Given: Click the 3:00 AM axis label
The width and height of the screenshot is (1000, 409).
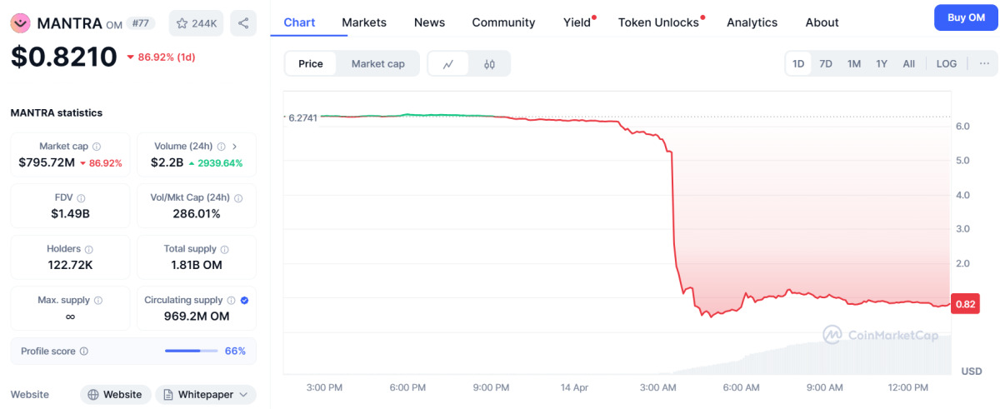Looking at the screenshot, I should tap(659, 387).
